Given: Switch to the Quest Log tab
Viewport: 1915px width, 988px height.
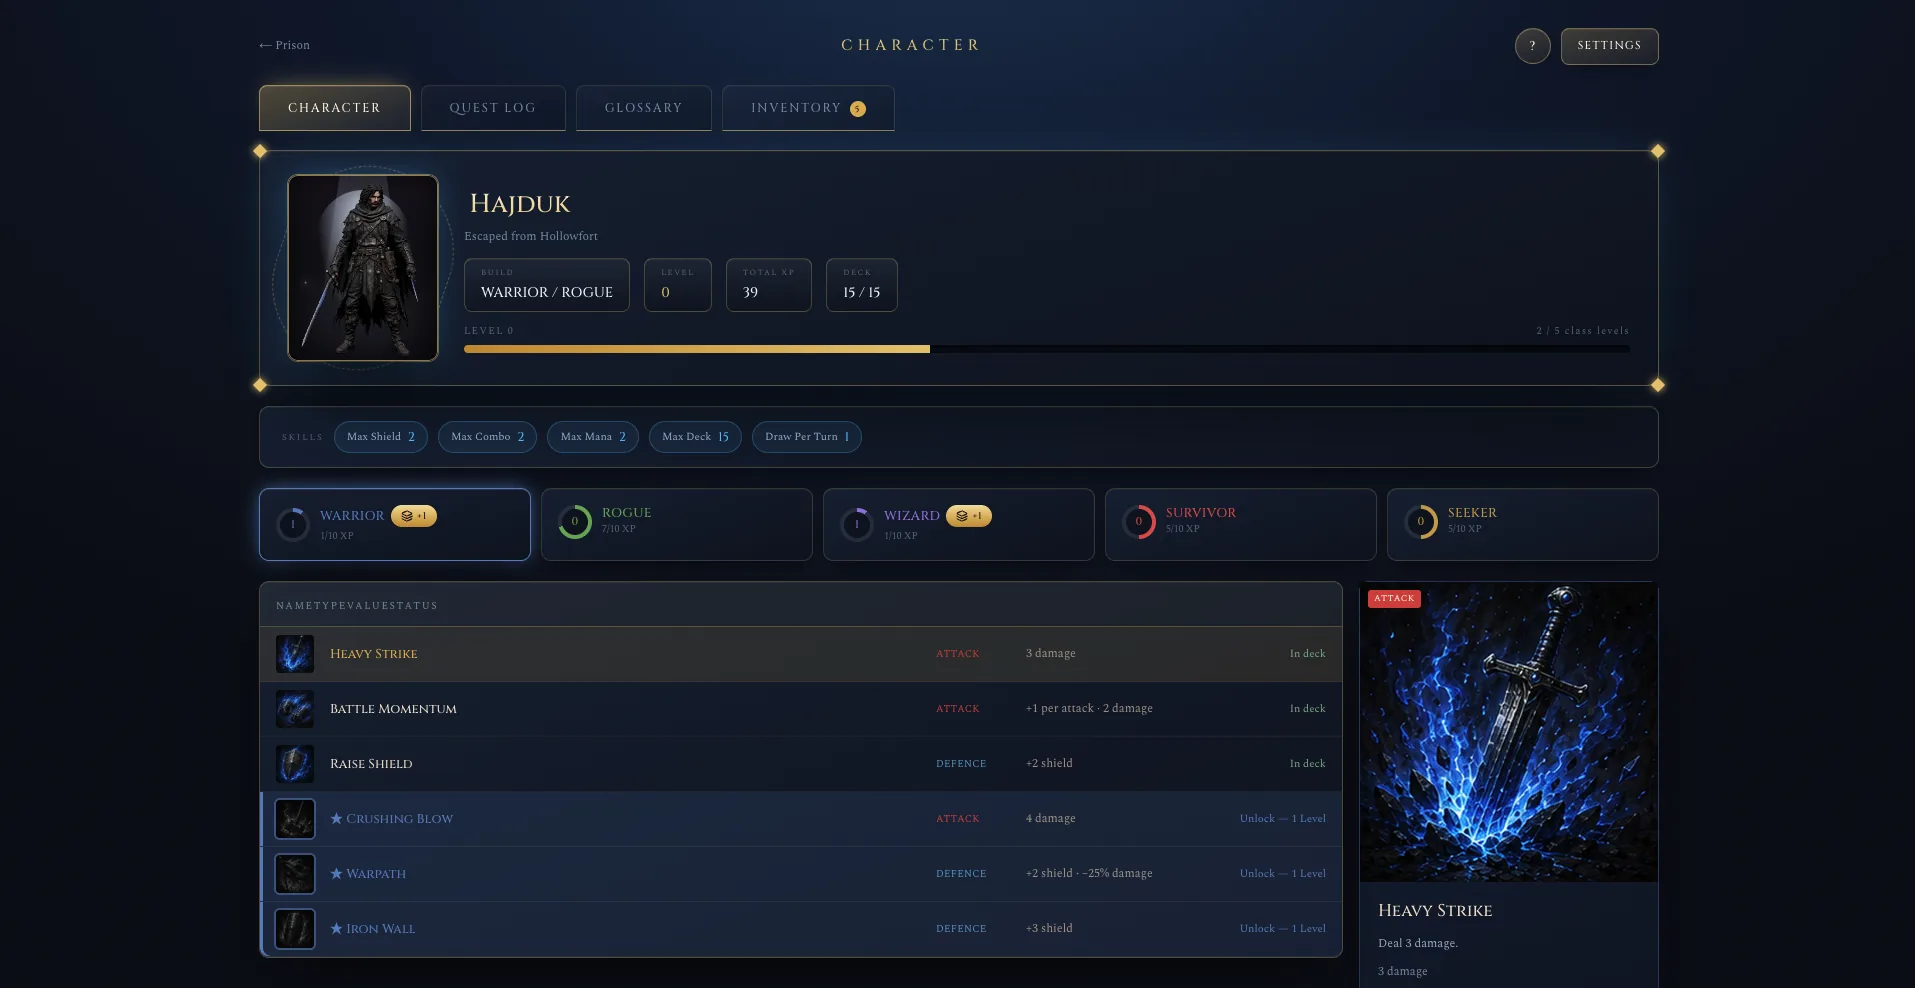Looking at the screenshot, I should pyautogui.click(x=493, y=108).
